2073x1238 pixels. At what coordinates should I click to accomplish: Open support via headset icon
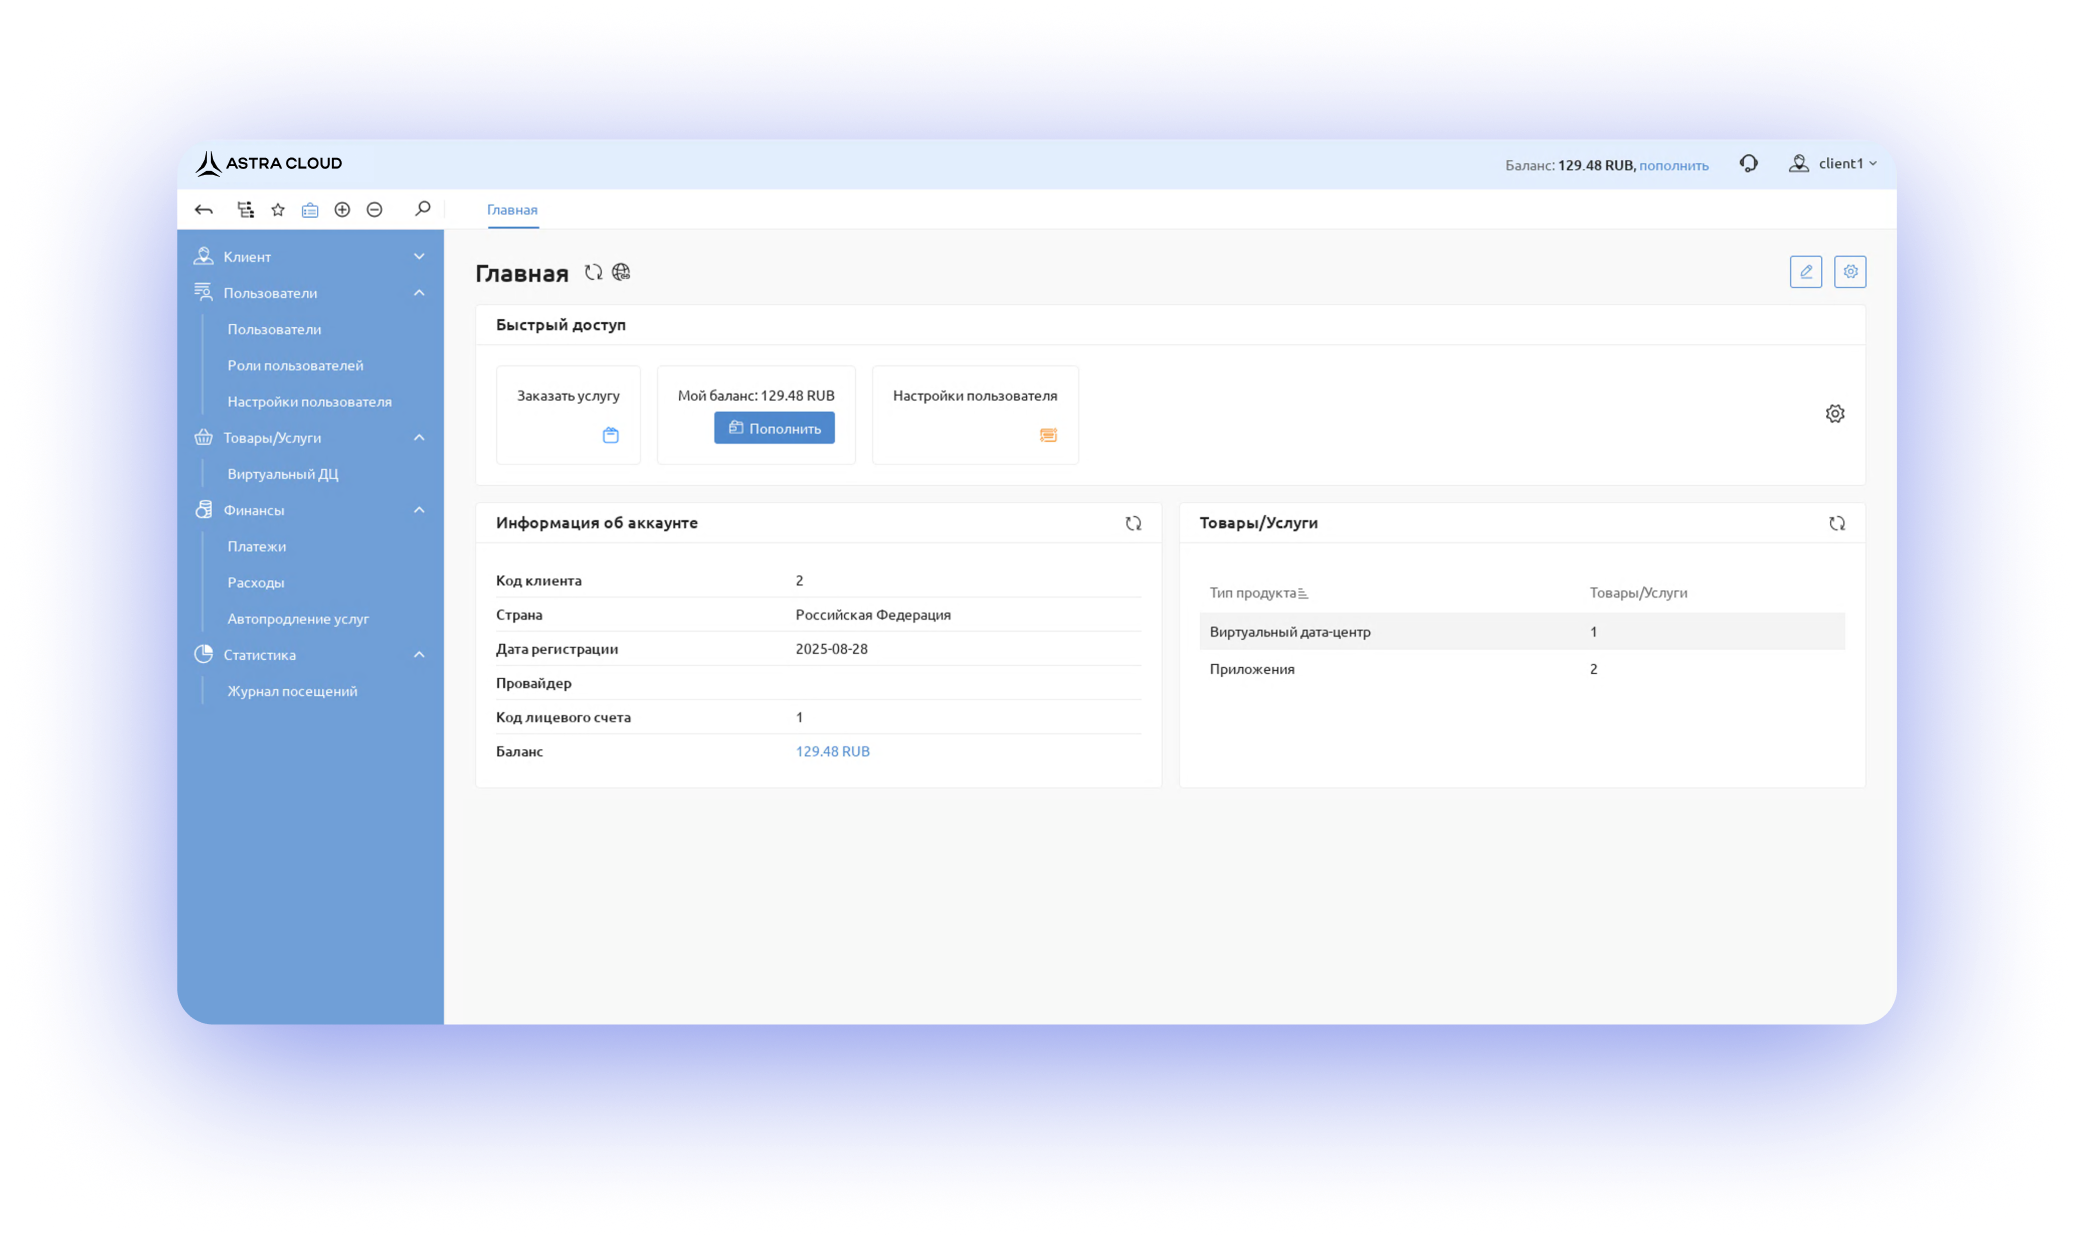1748,163
